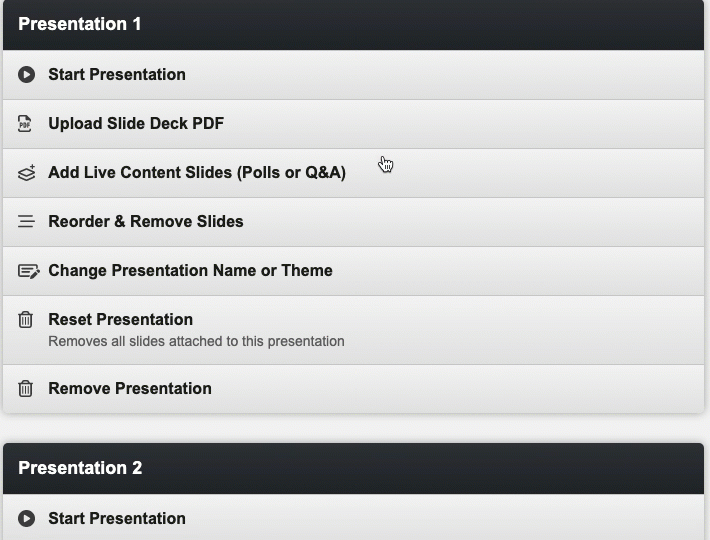The image size is (710, 540).
Task: Click the pencil edit icon for name or theme
Action: pyautogui.click(x=28, y=271)
